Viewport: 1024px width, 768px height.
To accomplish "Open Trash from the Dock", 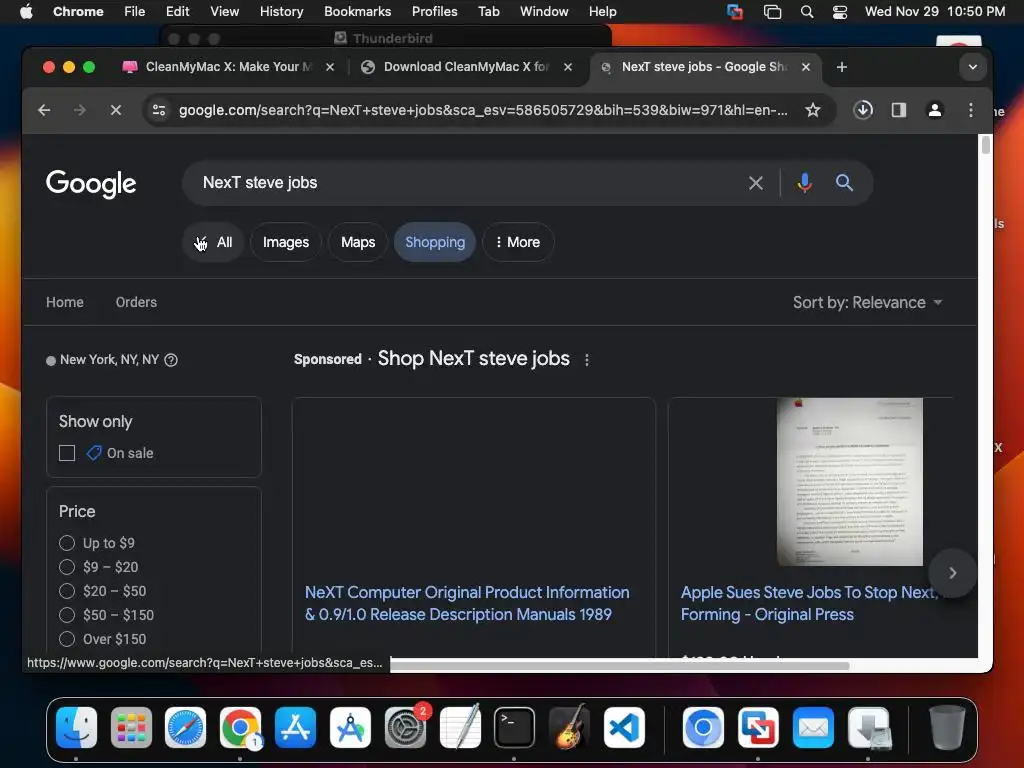I will [x=947, y=727].
